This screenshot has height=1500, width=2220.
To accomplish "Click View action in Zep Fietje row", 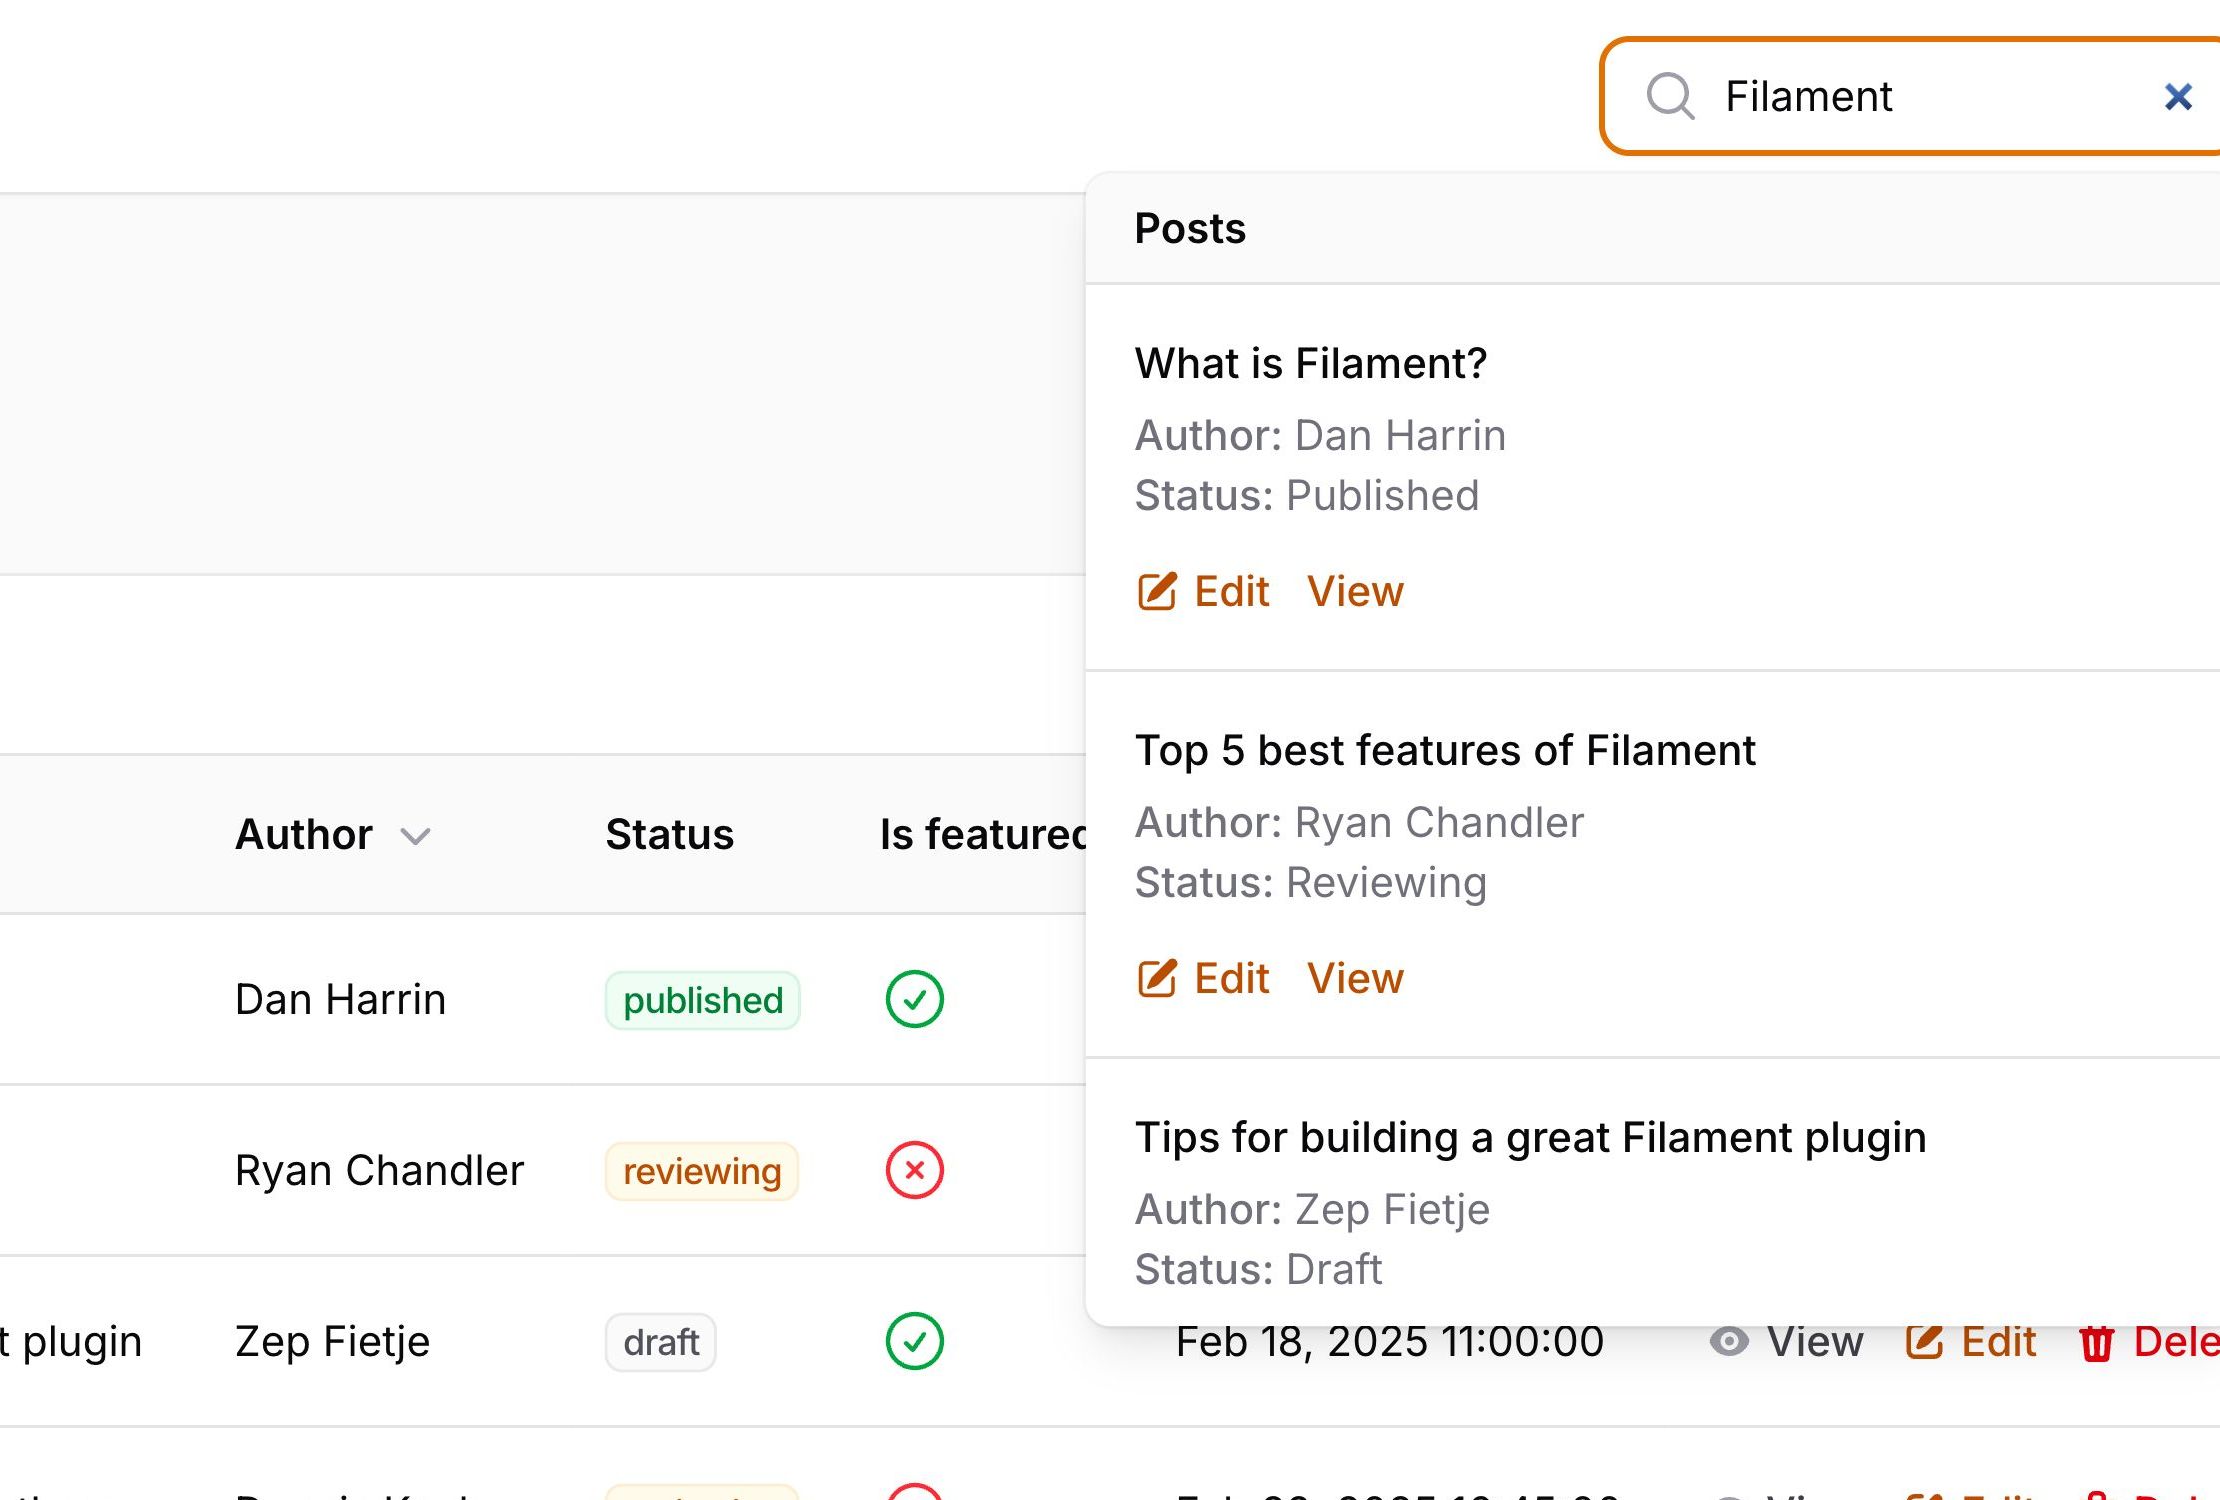I will [1786, 1341].
